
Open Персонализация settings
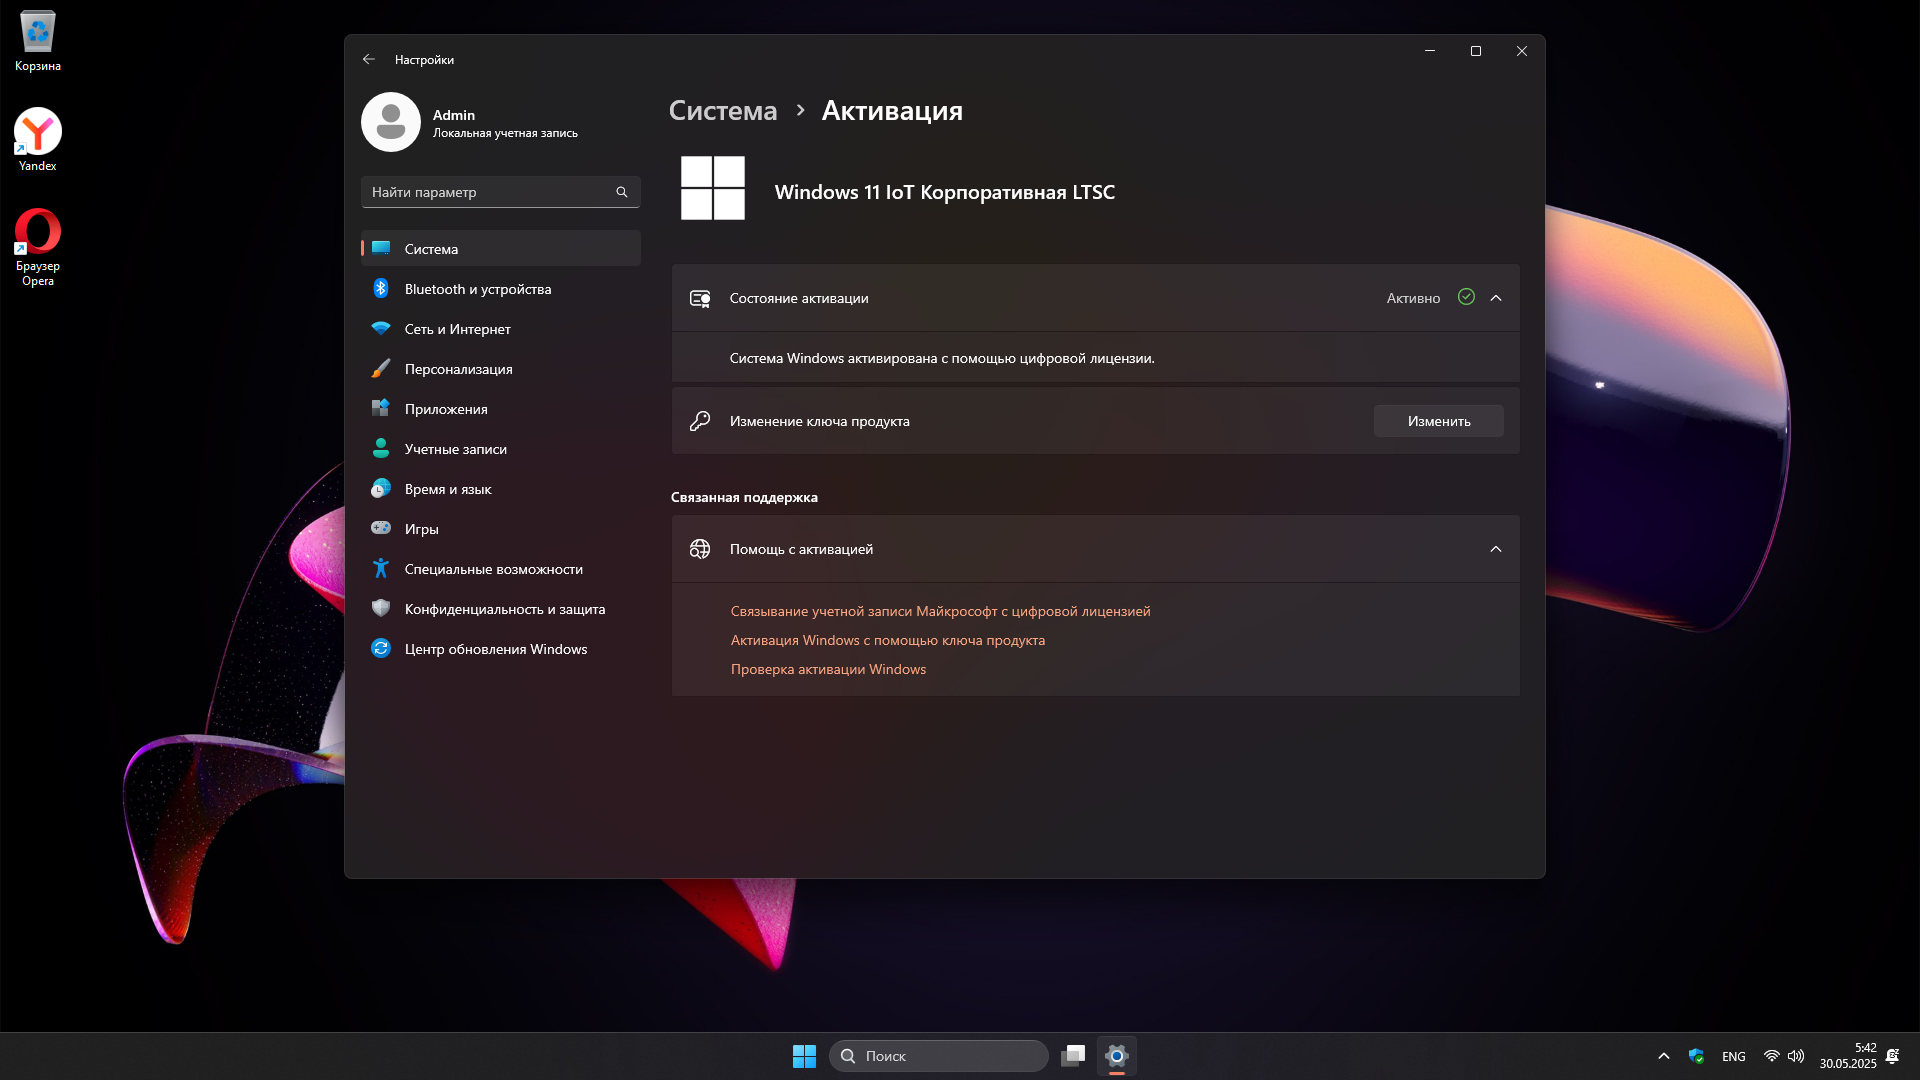point(458,369)
